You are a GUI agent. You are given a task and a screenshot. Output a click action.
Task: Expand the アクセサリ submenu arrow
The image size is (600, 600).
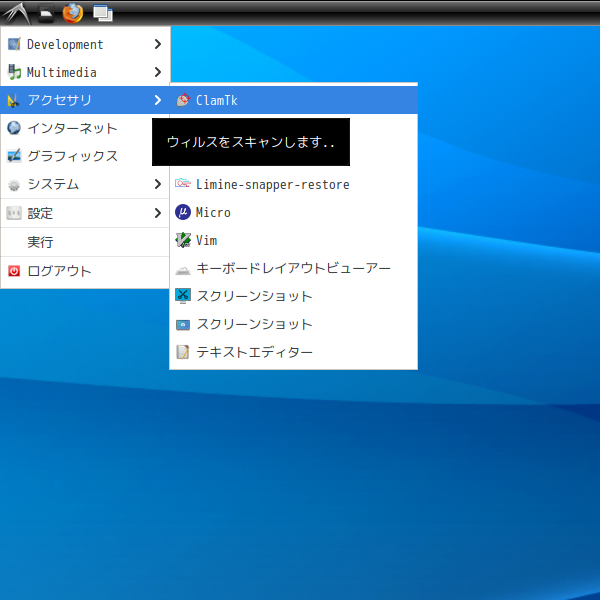pyautogui.click(x=158, y=100)
